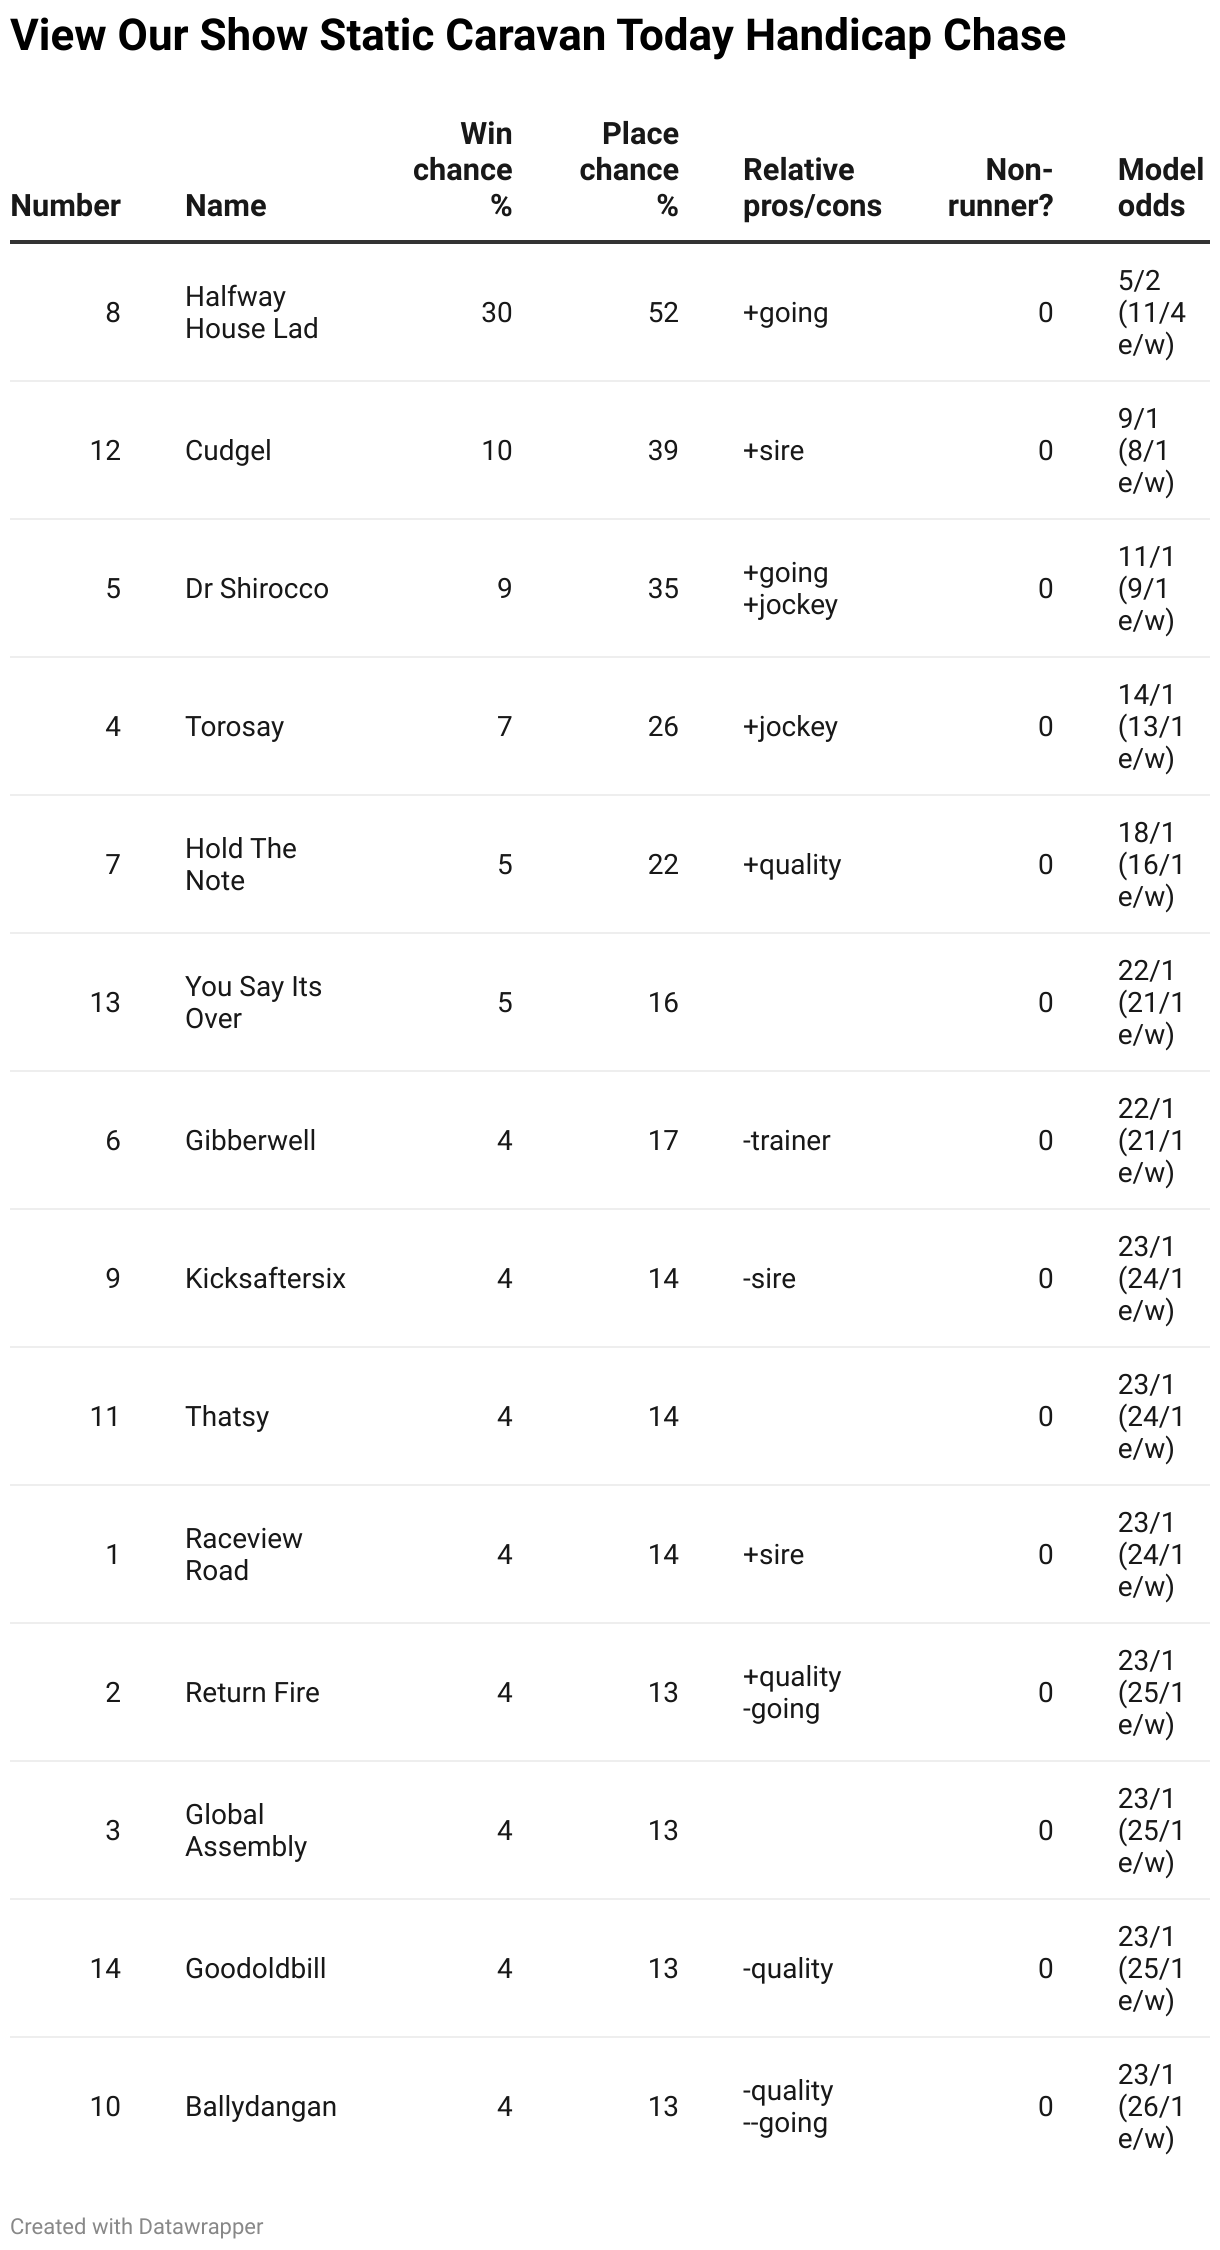Click Kicksaftersix name cell
This screenshot has height=2250, width=1220.
pyautogui.click(x=265, y=1278)
